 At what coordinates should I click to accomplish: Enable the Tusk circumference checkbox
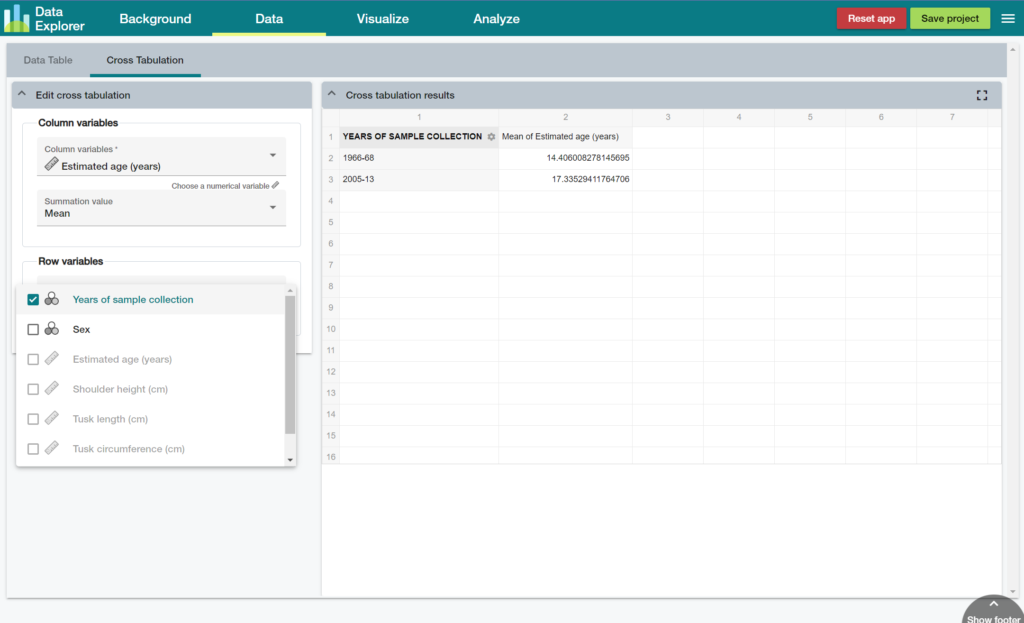pyautogui.click(x=32, y=448)
